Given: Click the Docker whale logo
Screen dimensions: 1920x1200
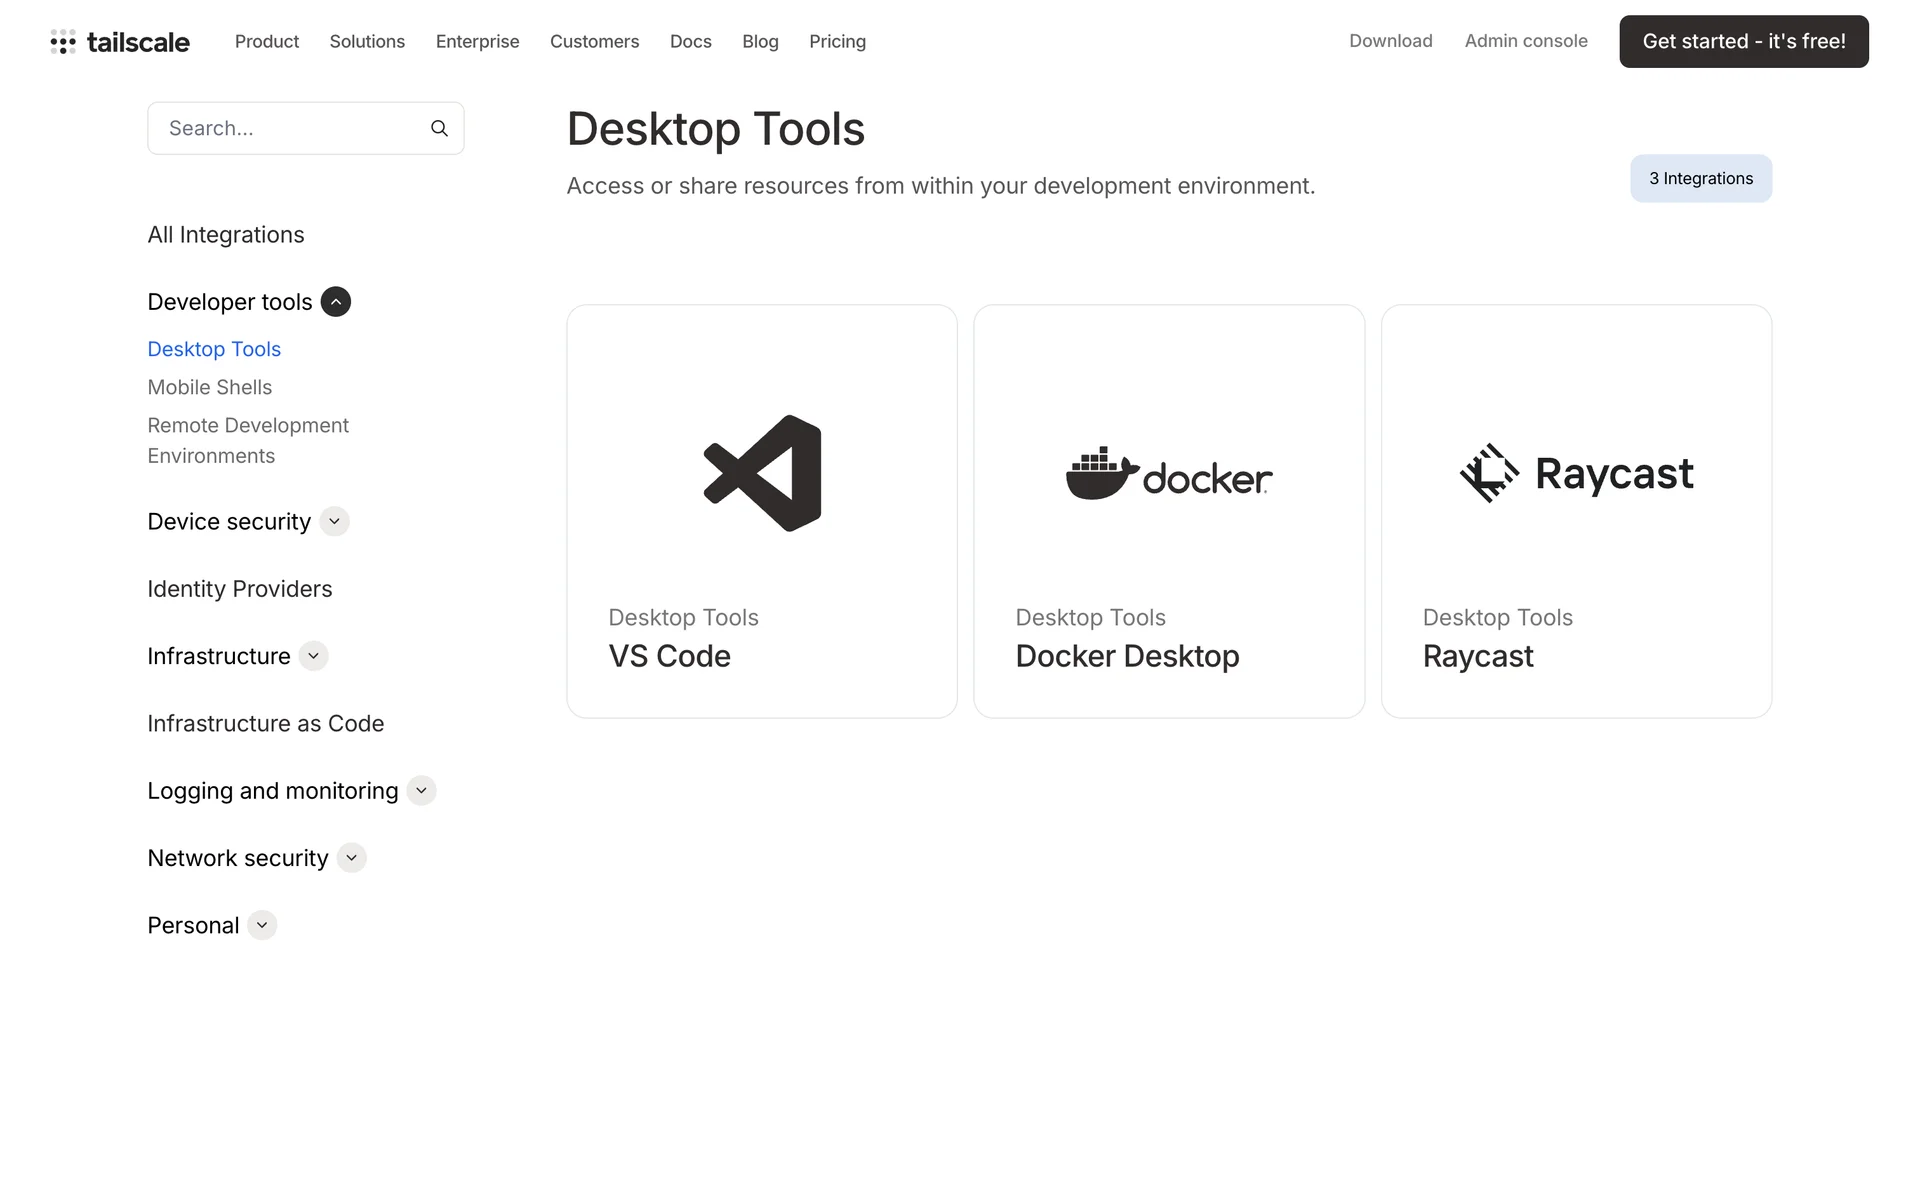Looking at the screenshot, I should click(x=1102, y=473).
